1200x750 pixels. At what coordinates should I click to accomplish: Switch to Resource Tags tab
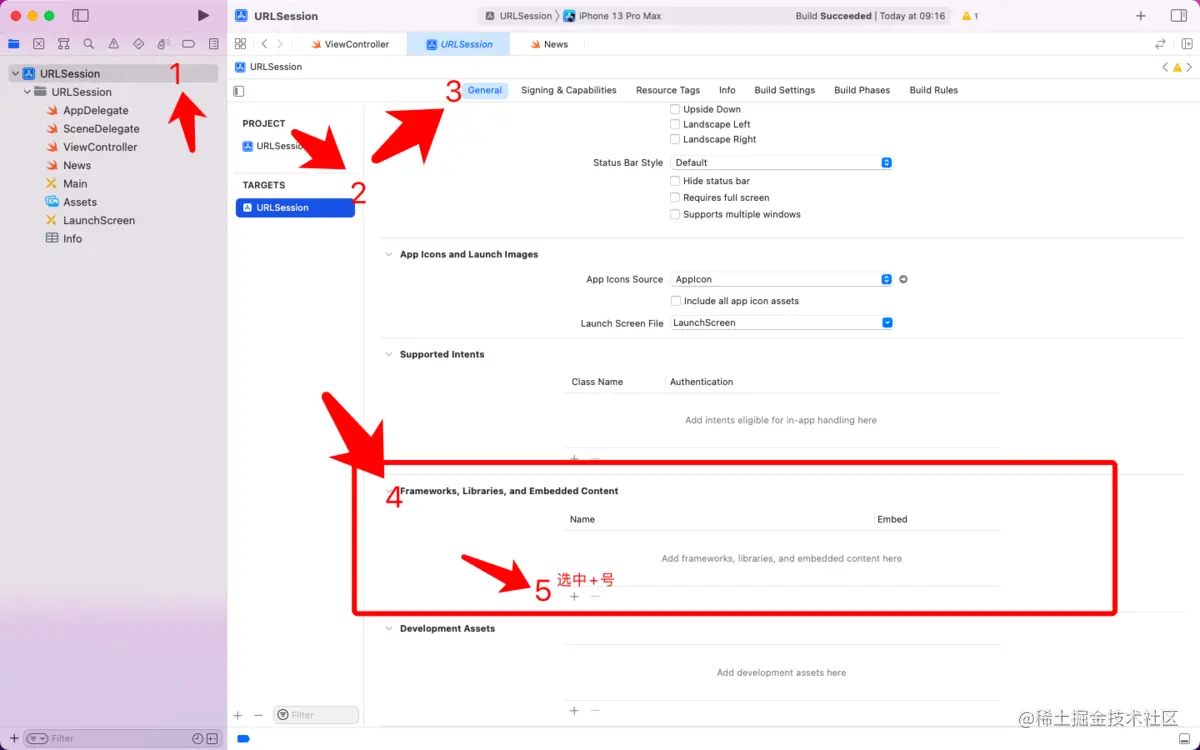point(668,90)
